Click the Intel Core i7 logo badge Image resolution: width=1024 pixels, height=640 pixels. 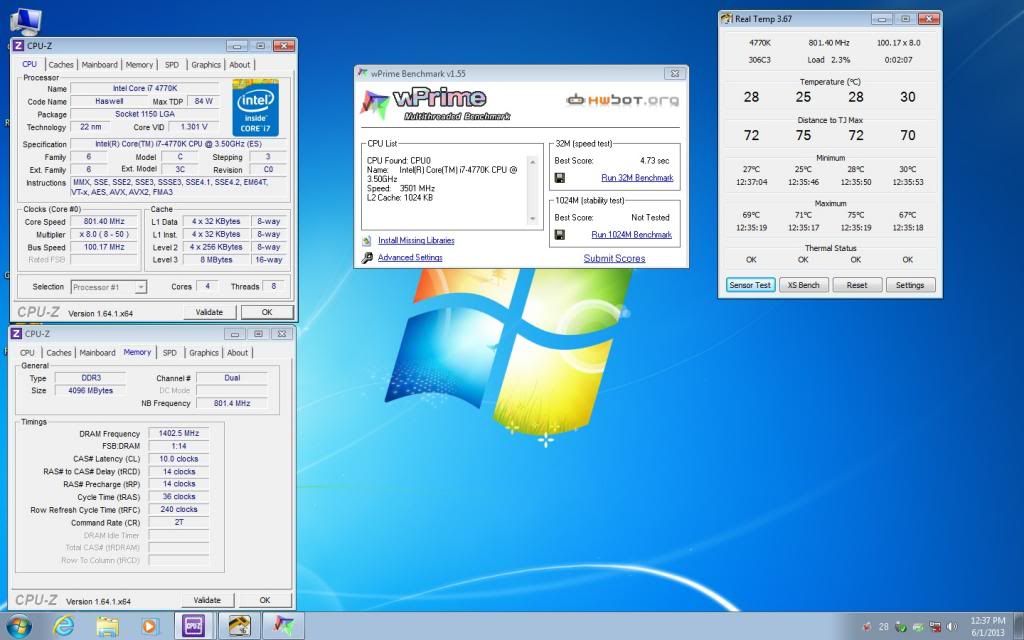click(255, 108)
